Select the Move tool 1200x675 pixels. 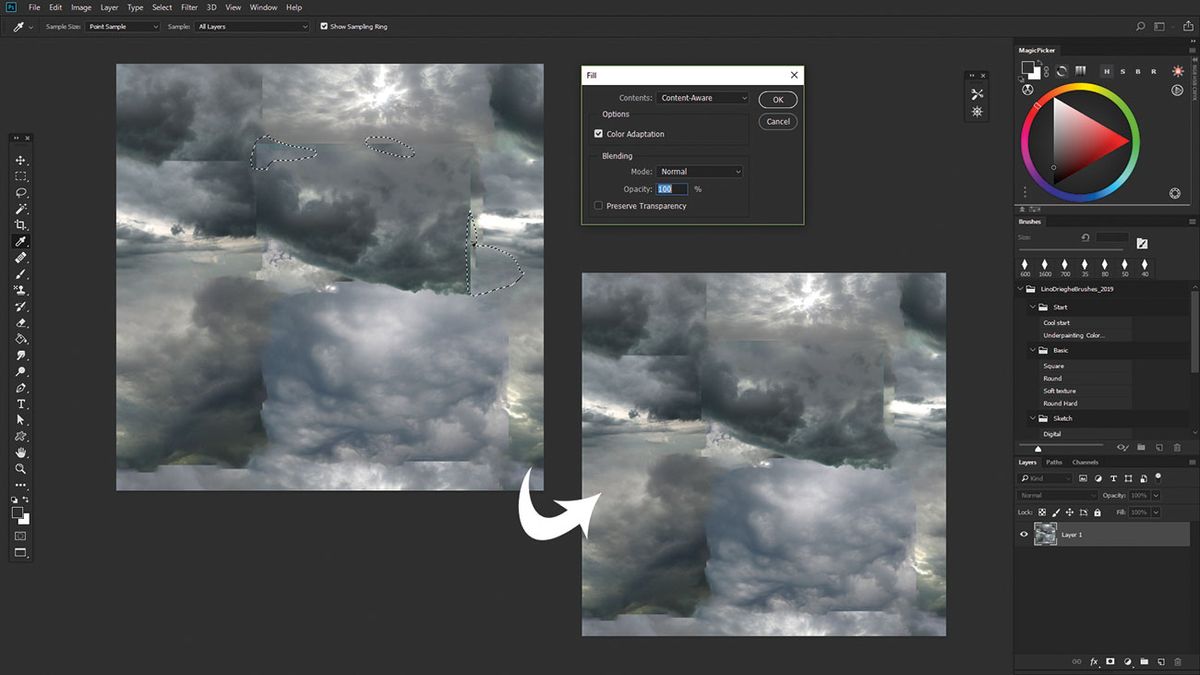[x=21, y=160]
